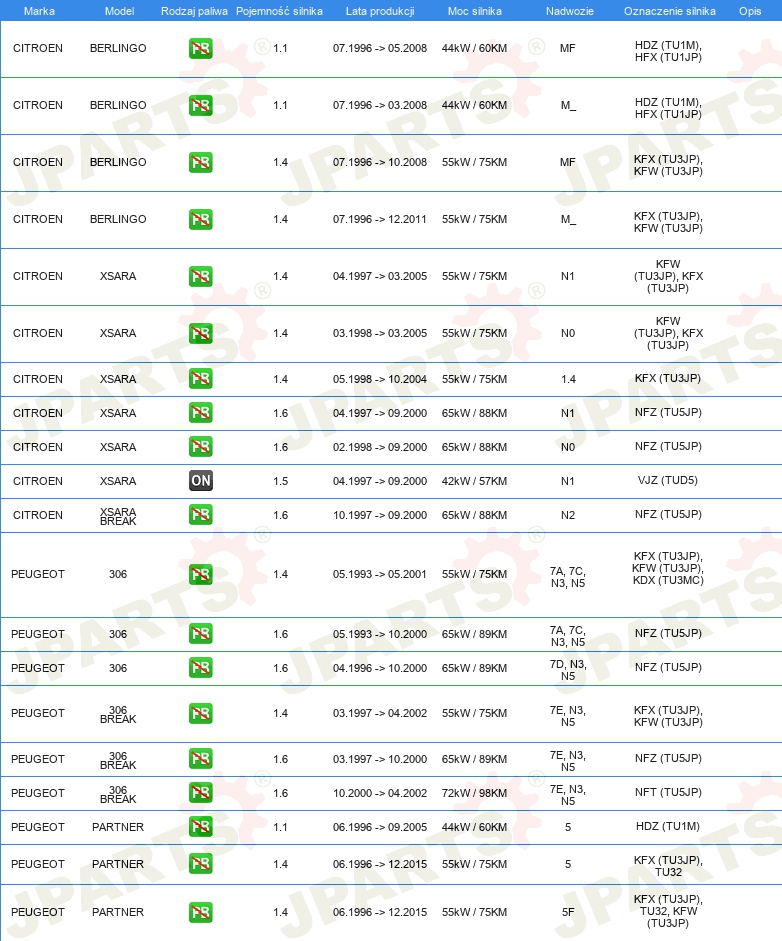
Task: Click the Moc silnika column header
Action: [x=475, y=11]
